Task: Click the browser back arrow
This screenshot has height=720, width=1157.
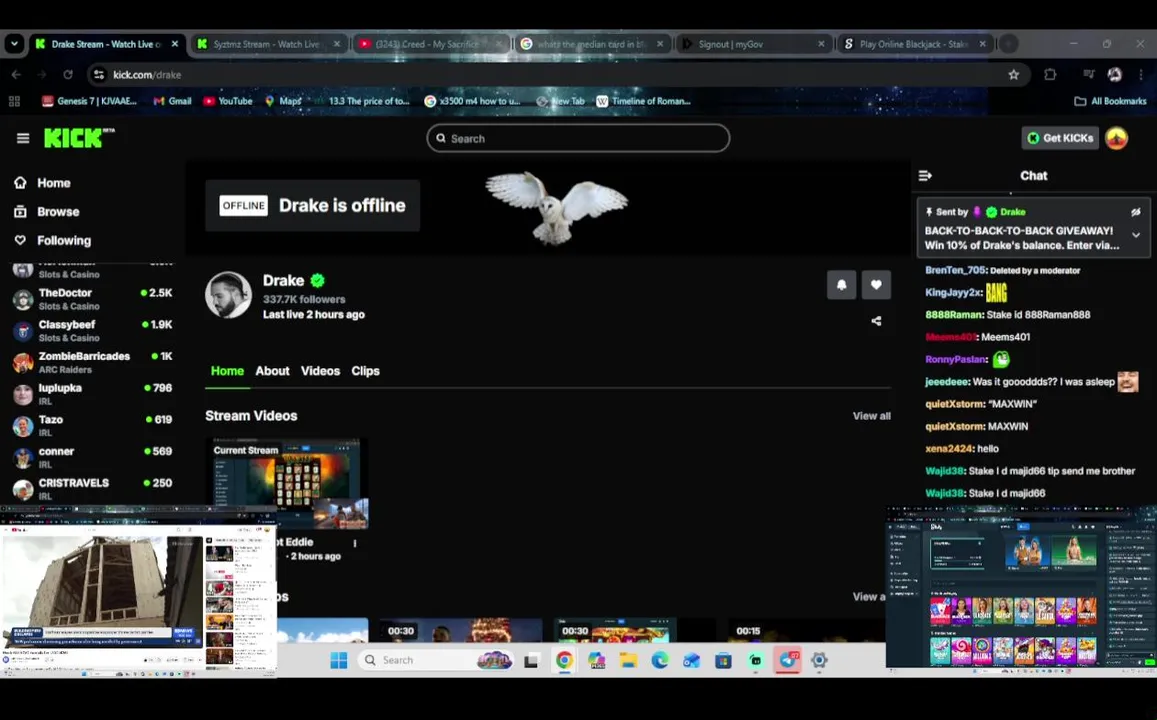Action: click(16, 75)
